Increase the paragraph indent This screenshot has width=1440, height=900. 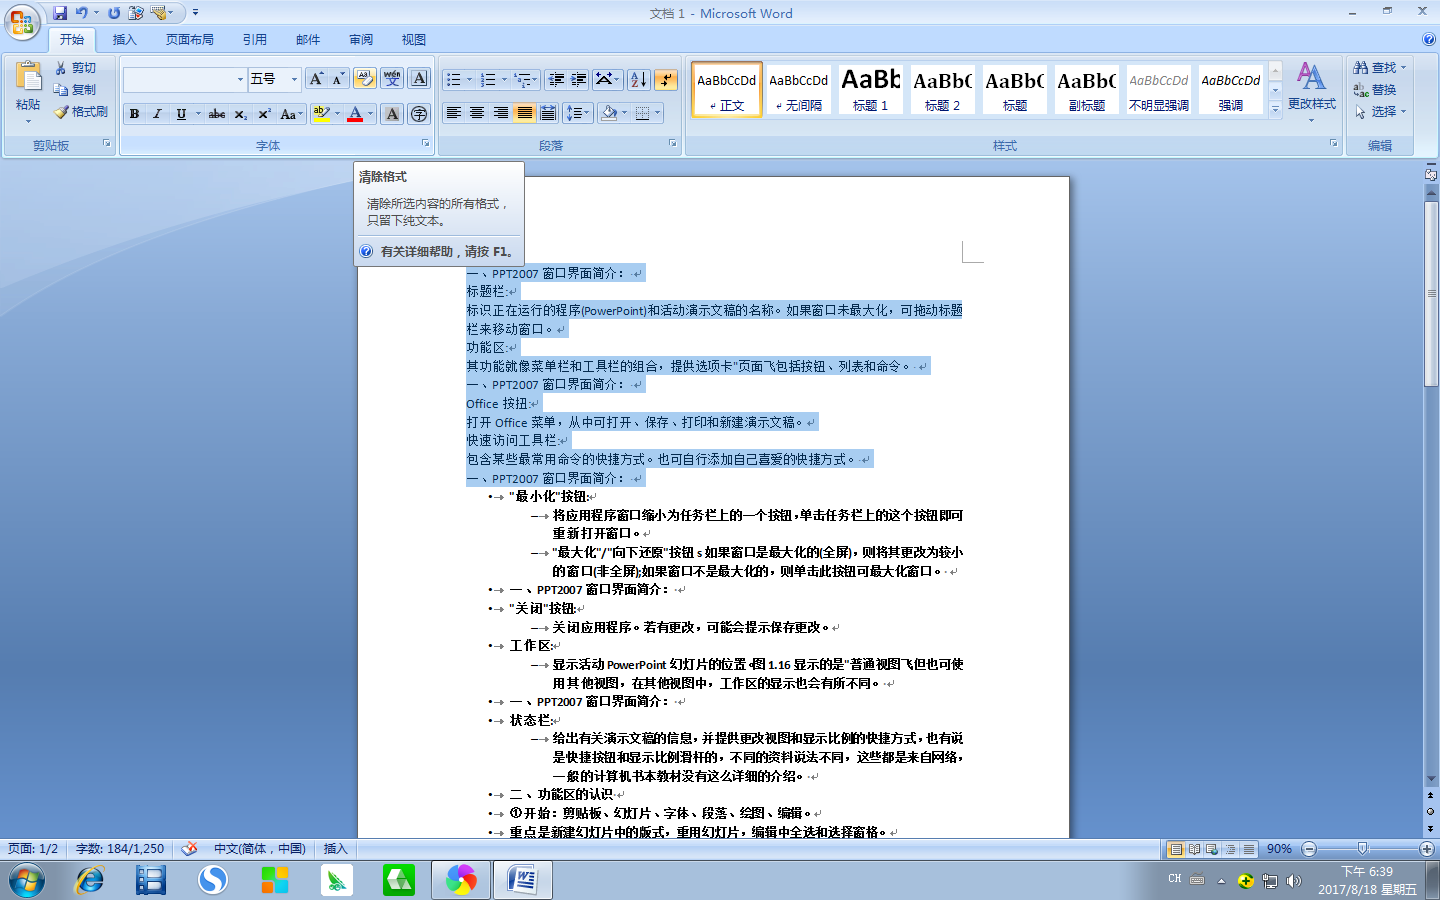click(578, 80)
